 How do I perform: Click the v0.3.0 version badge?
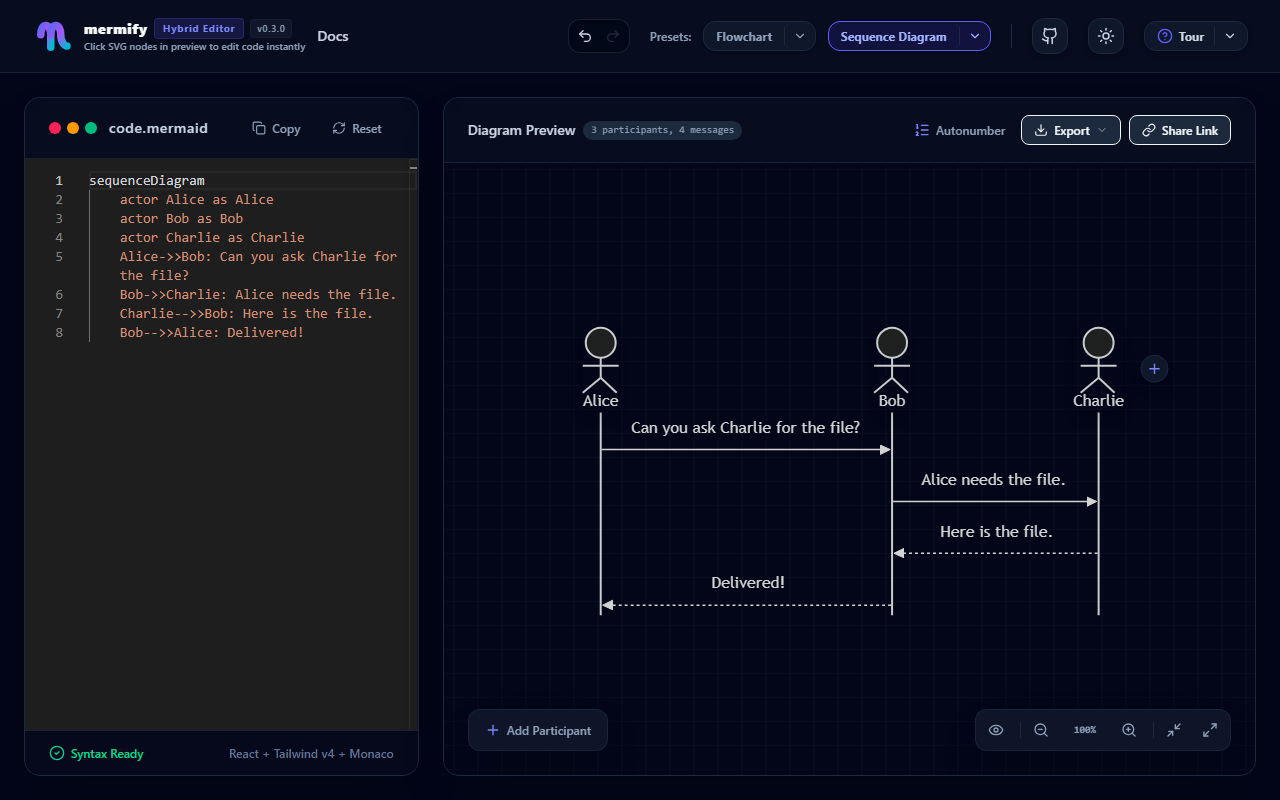tap(271, 28)
